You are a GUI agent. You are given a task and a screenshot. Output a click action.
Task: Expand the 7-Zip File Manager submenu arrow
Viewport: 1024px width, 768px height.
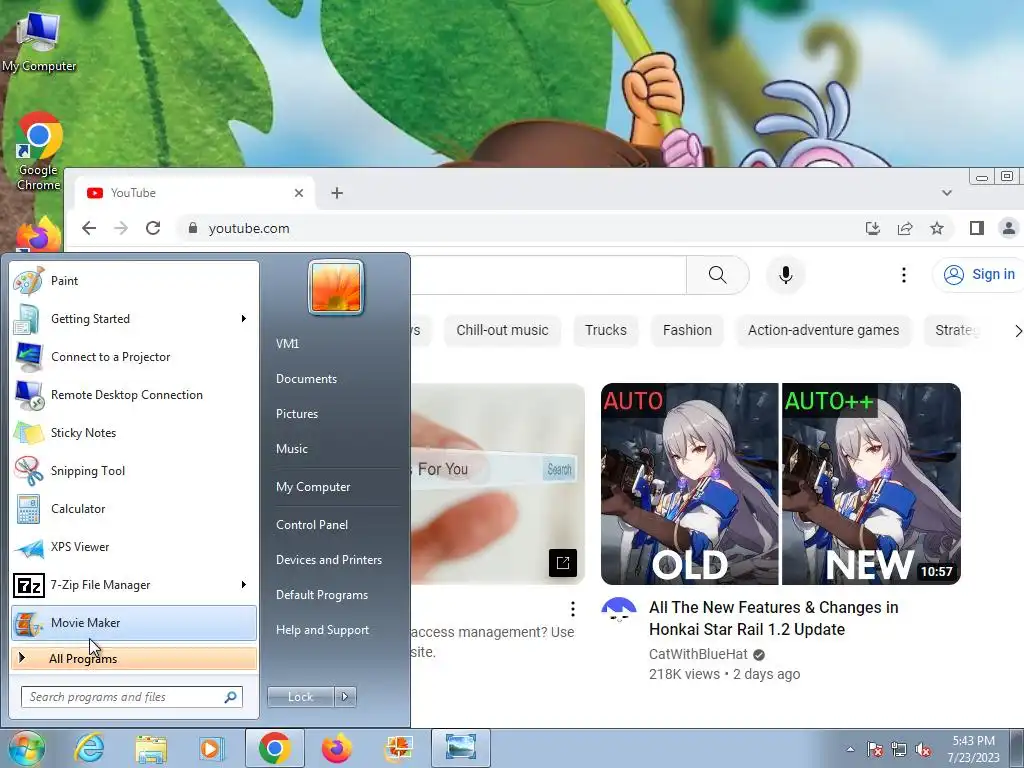(x=244, y=584)
